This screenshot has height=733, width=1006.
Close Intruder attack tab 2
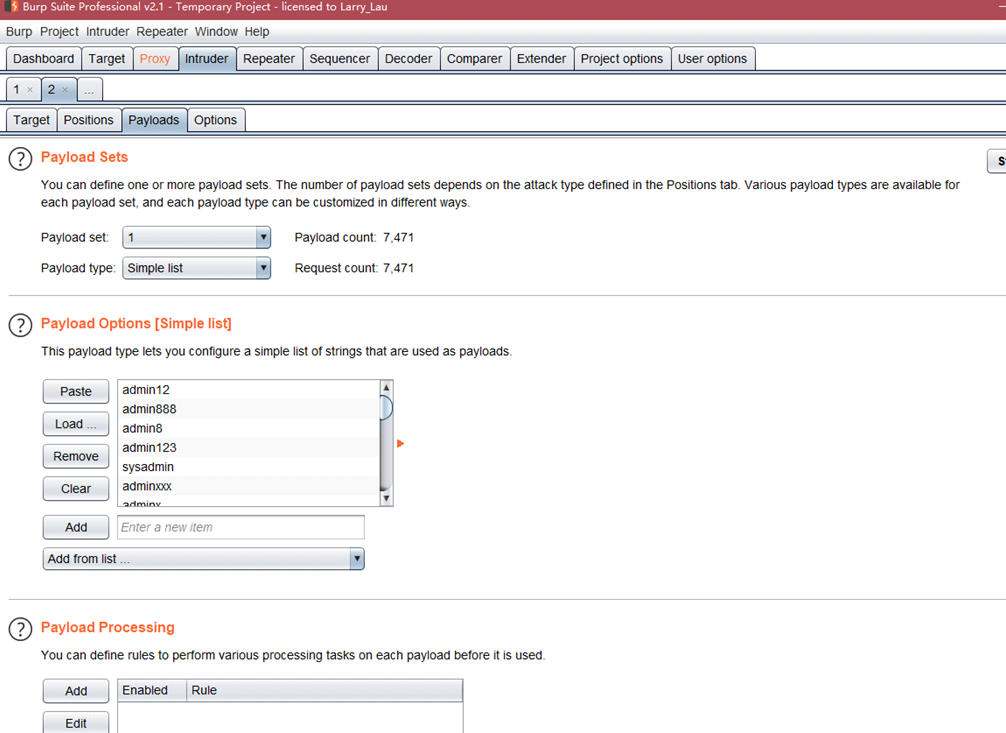(x=65, y=90)
